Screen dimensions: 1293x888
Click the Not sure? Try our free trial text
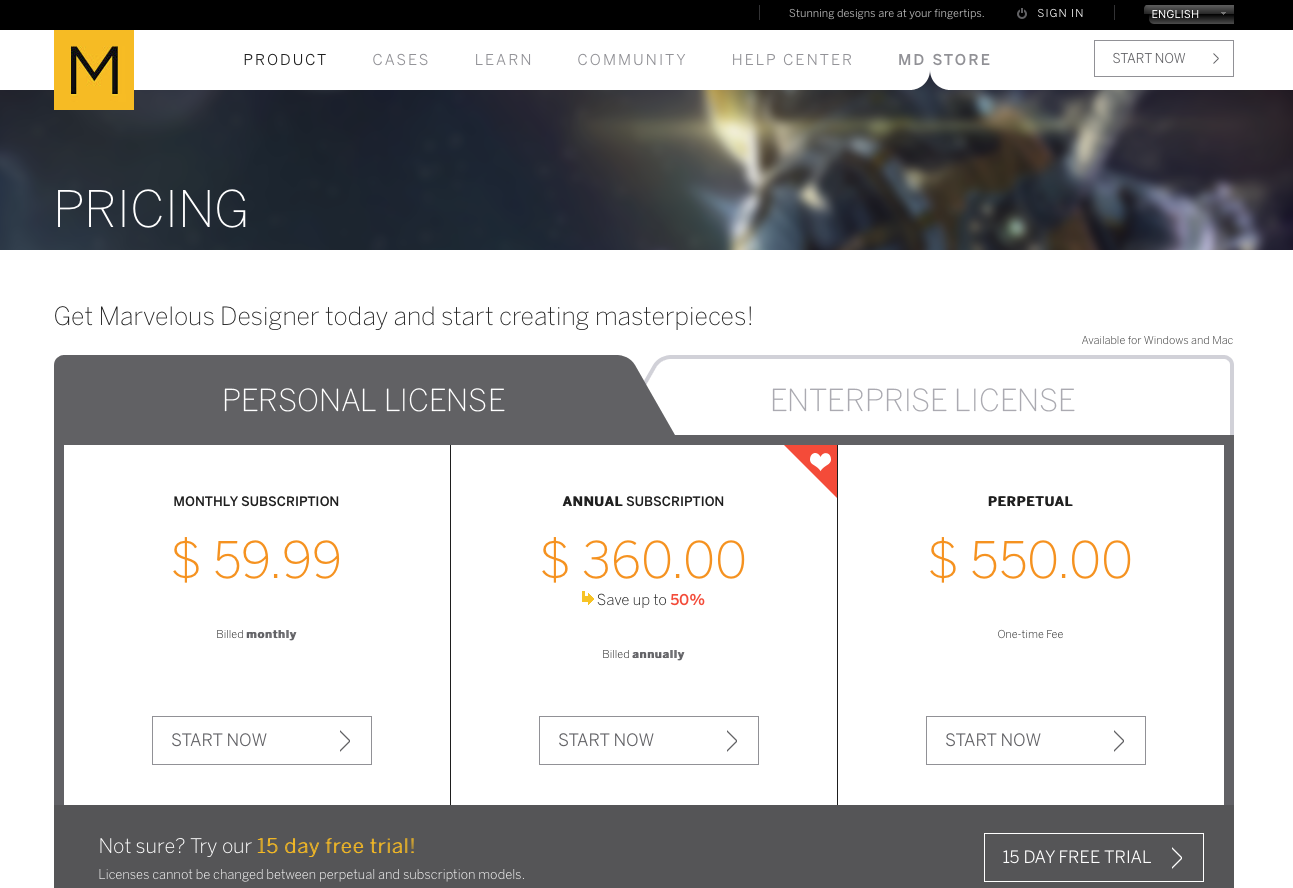pyautogui.click(x=257, y=847)
